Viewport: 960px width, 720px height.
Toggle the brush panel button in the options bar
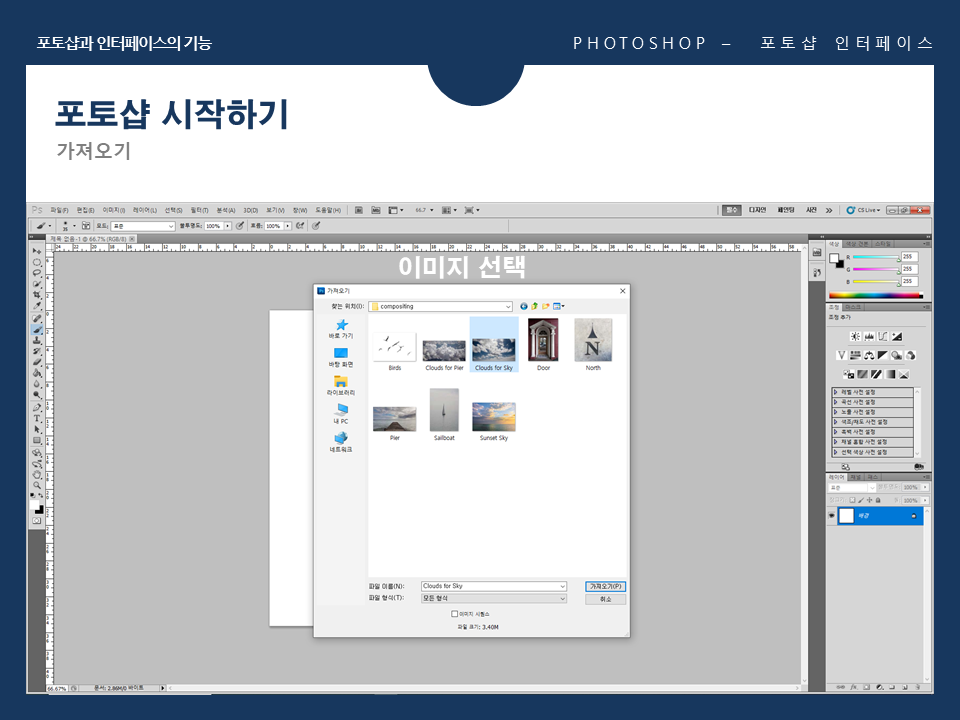tap(86, 226)
